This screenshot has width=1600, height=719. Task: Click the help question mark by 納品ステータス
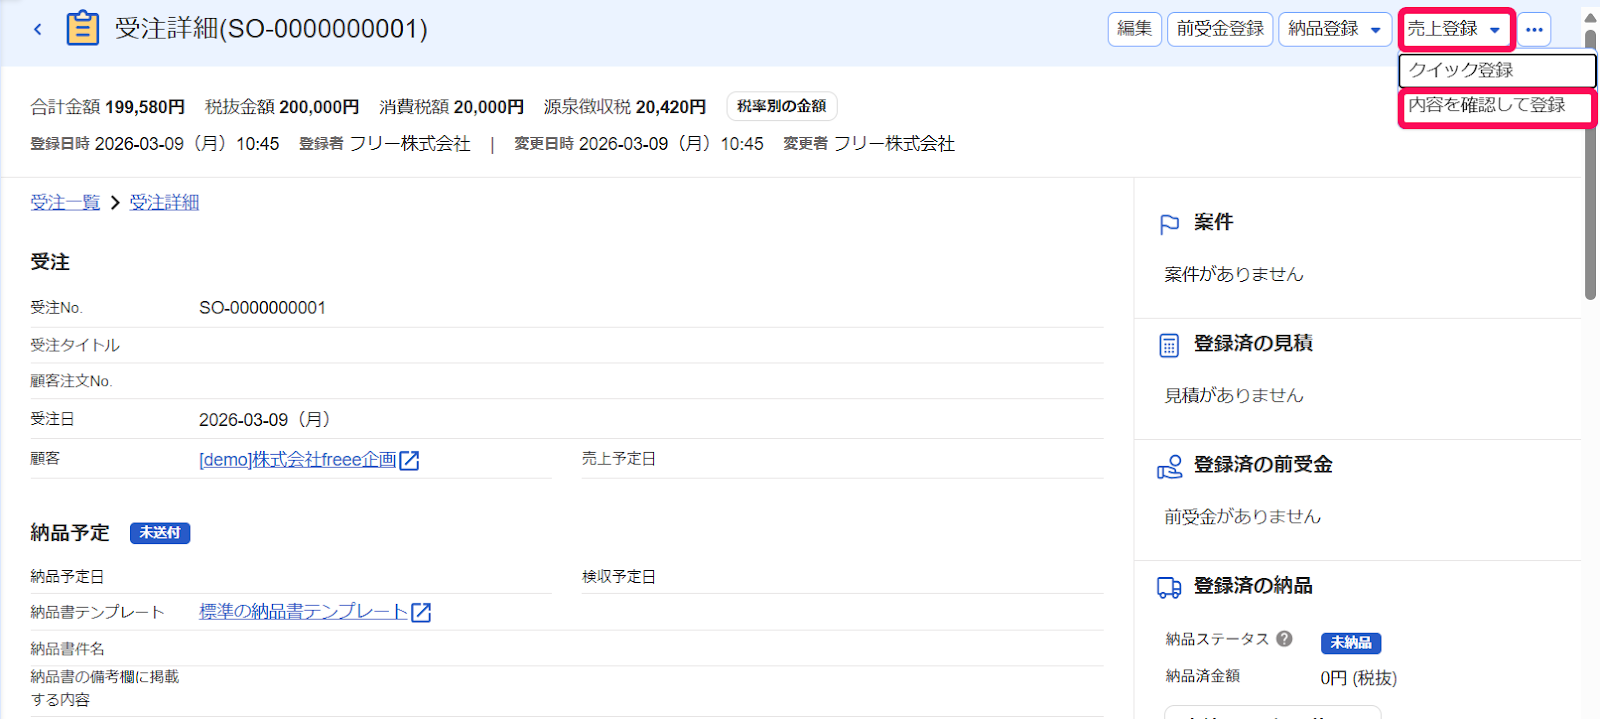1284,638
